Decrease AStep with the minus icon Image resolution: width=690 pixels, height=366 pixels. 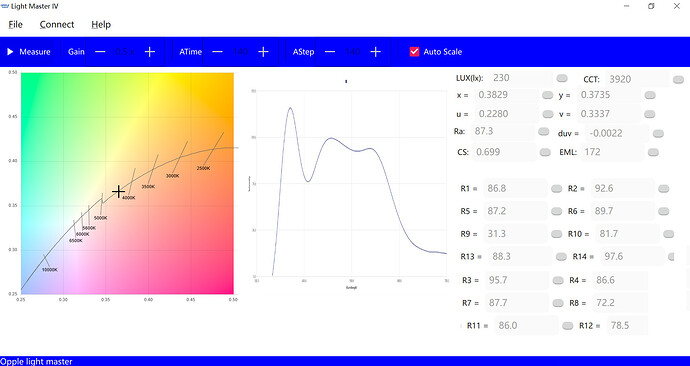tap(330, 52)
